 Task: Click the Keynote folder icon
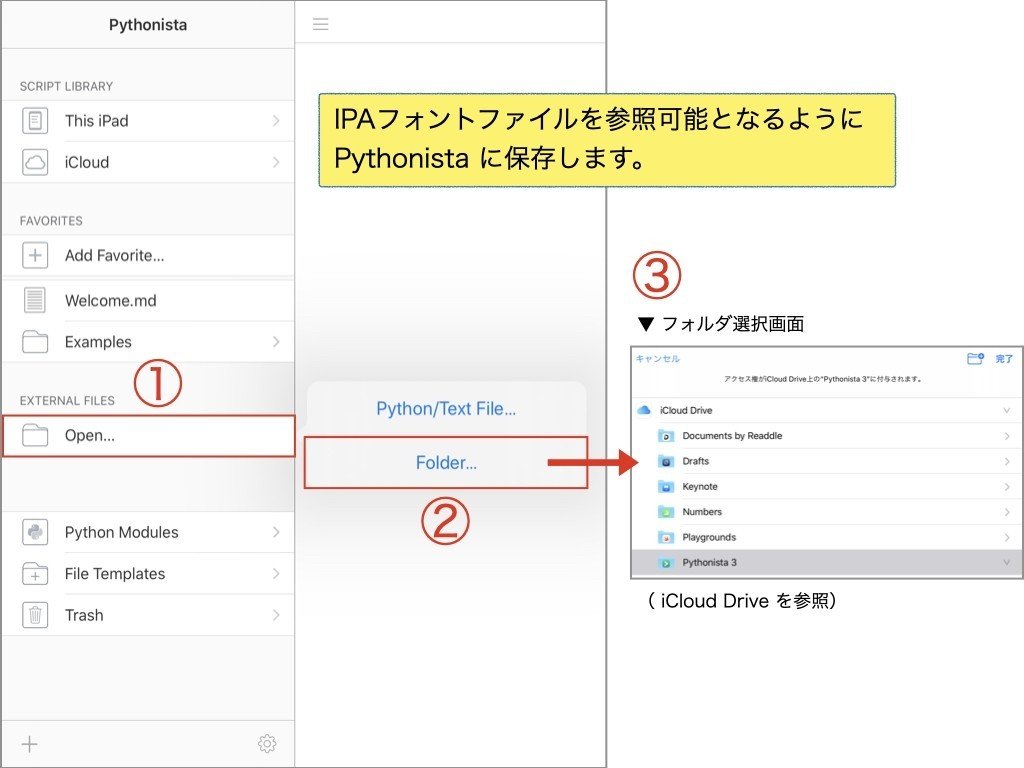click(666, 486)
